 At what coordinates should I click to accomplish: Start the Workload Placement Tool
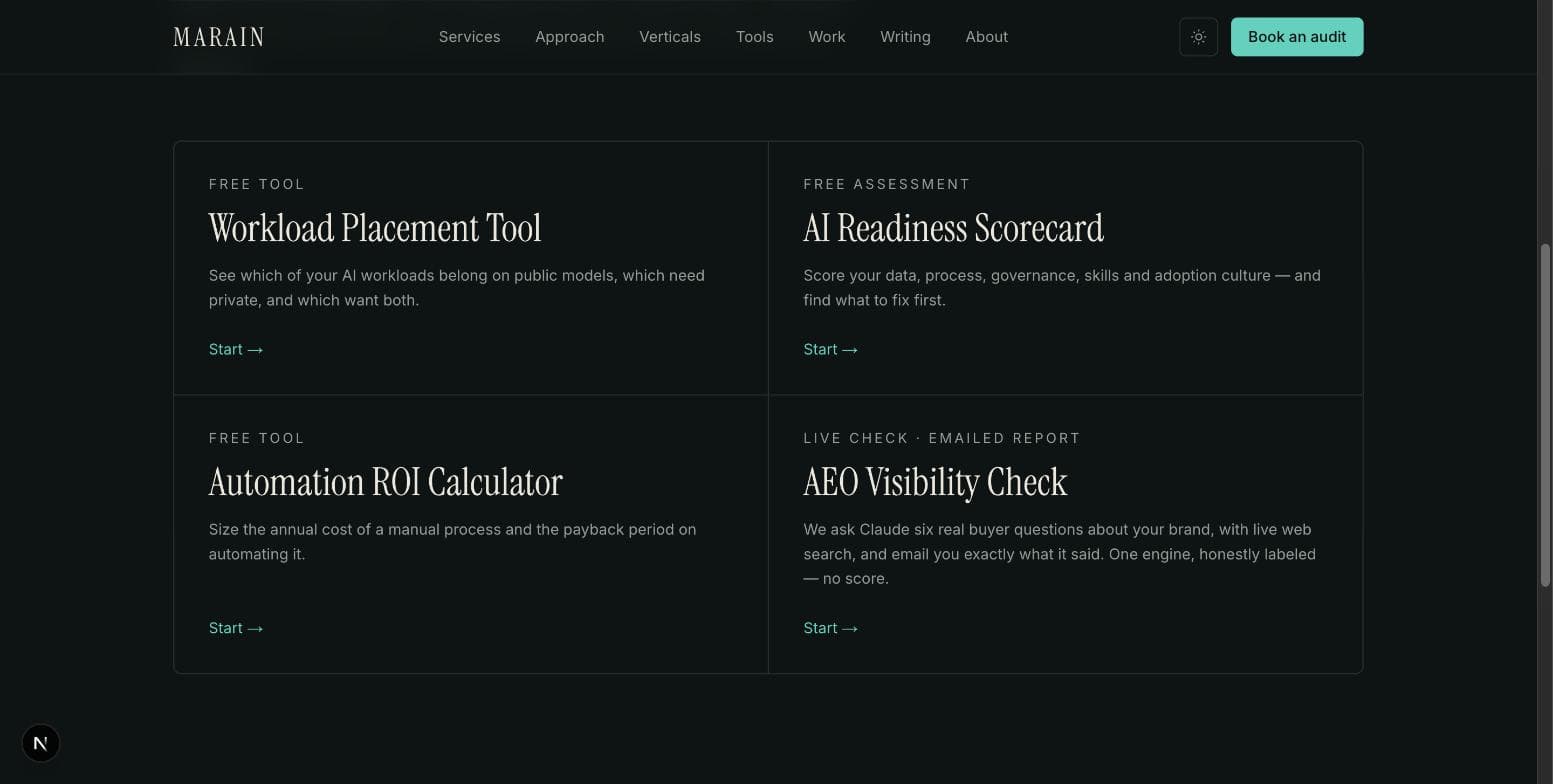click(236, 349)
